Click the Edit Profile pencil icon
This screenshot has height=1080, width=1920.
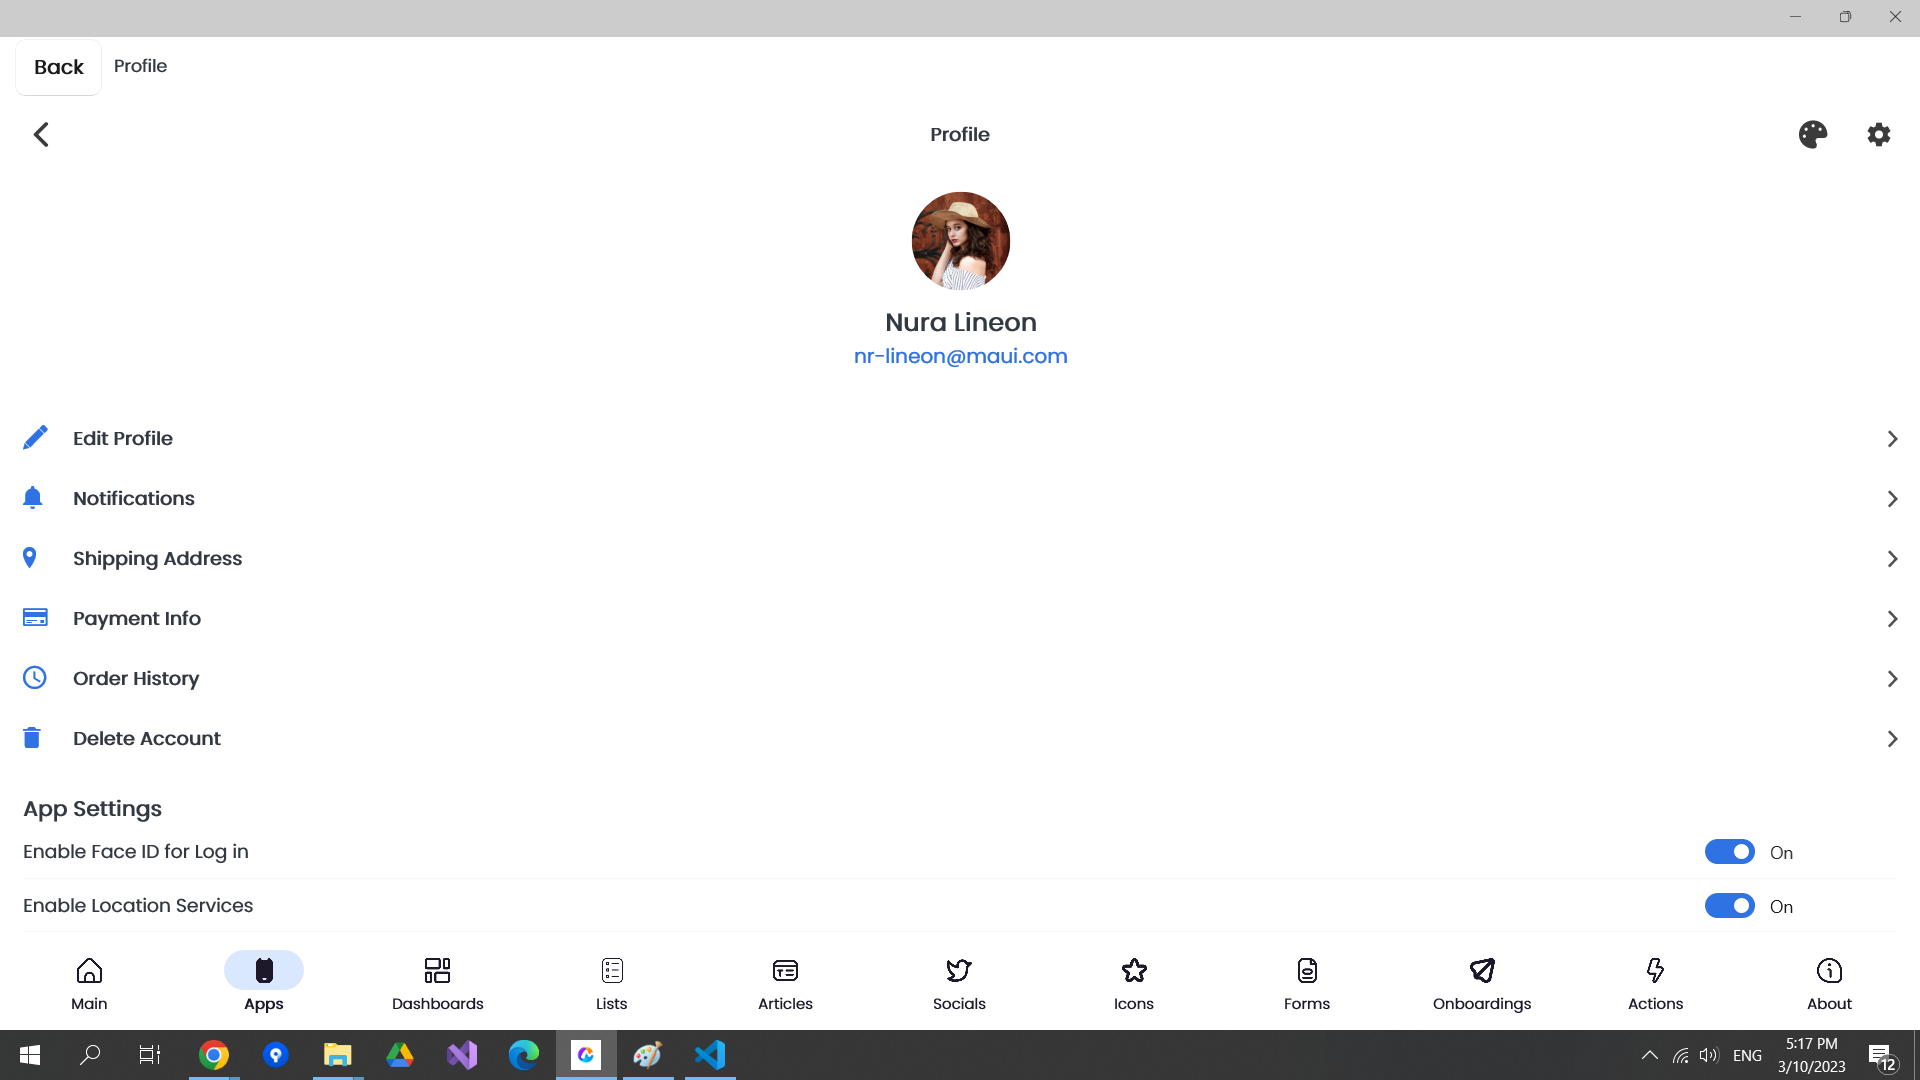35,438
